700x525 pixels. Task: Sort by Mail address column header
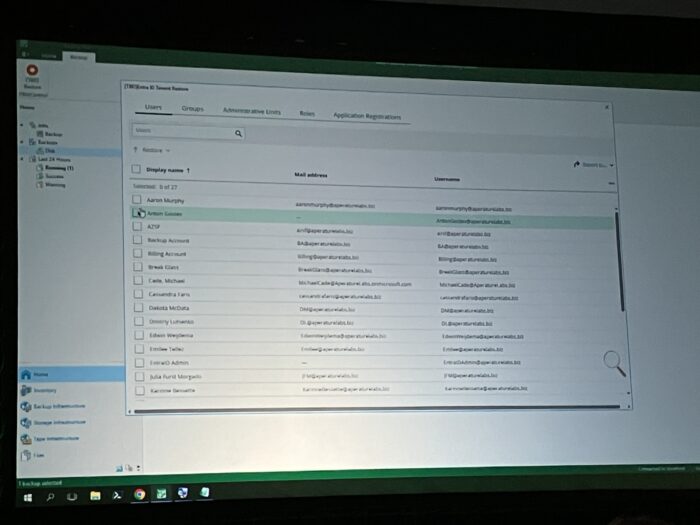(x=311, y=175)
